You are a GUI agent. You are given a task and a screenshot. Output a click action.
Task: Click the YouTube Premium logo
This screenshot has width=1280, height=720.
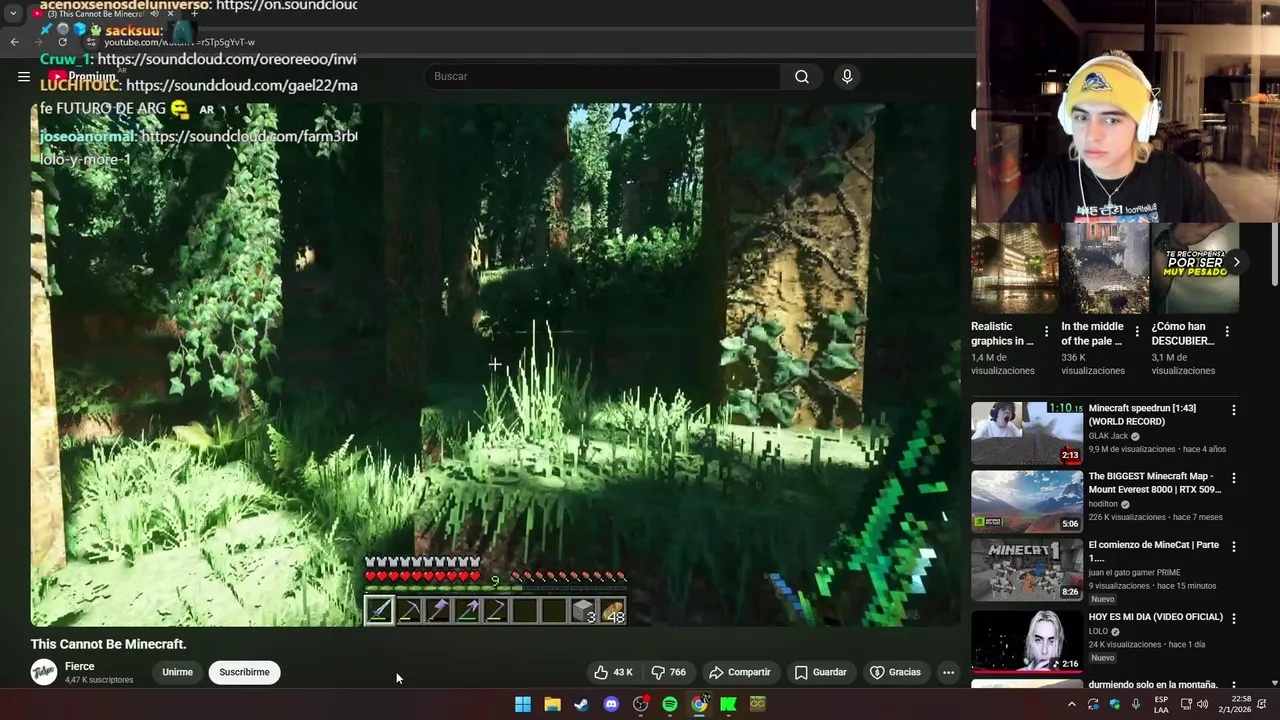click(82, 76)
